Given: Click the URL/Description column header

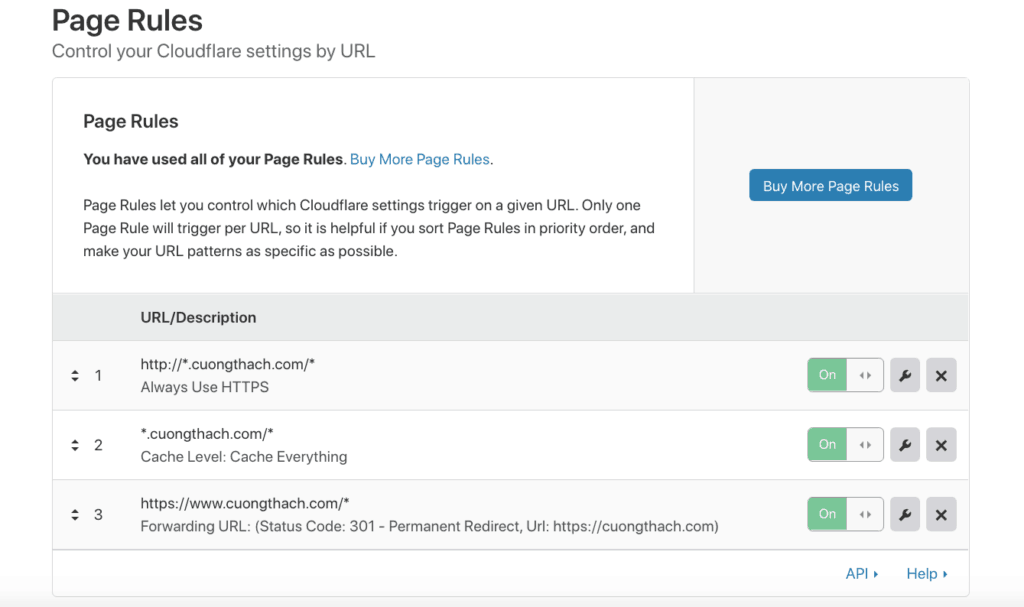Looking at the screenshot, I should [x=198, y=318].
